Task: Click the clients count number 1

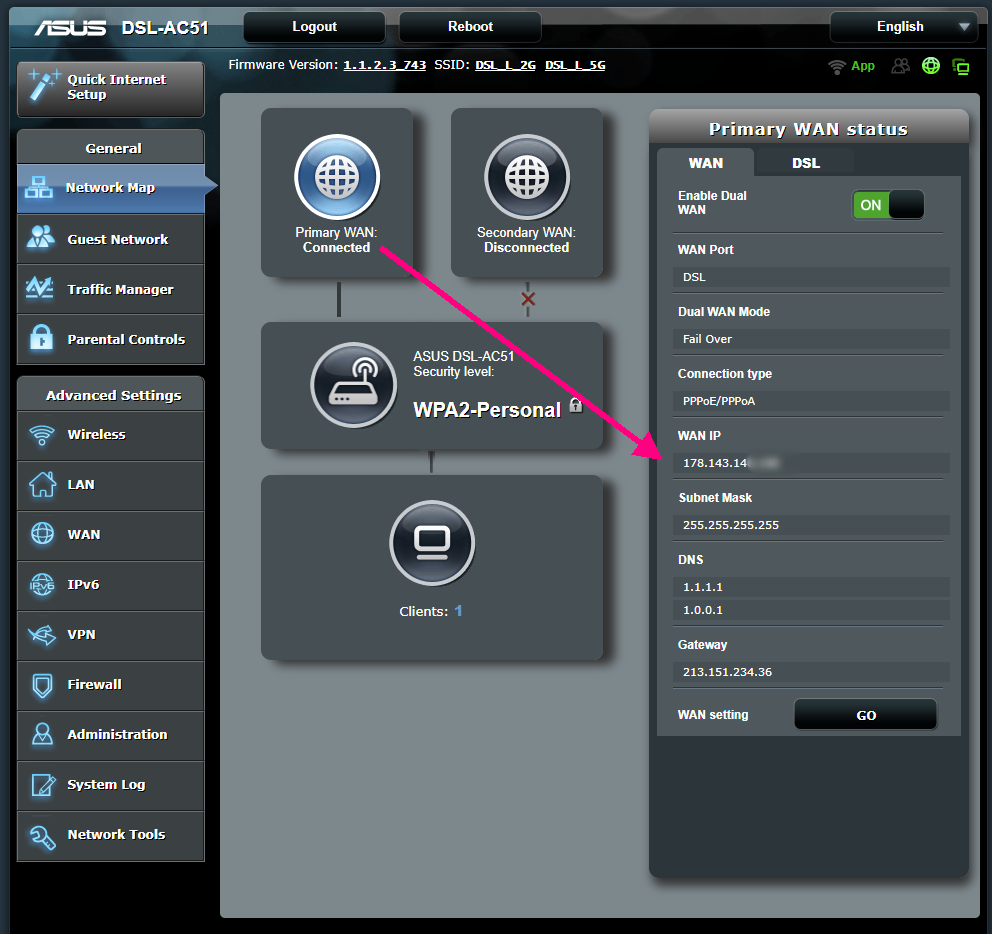Action: click(x=458, y=611)
